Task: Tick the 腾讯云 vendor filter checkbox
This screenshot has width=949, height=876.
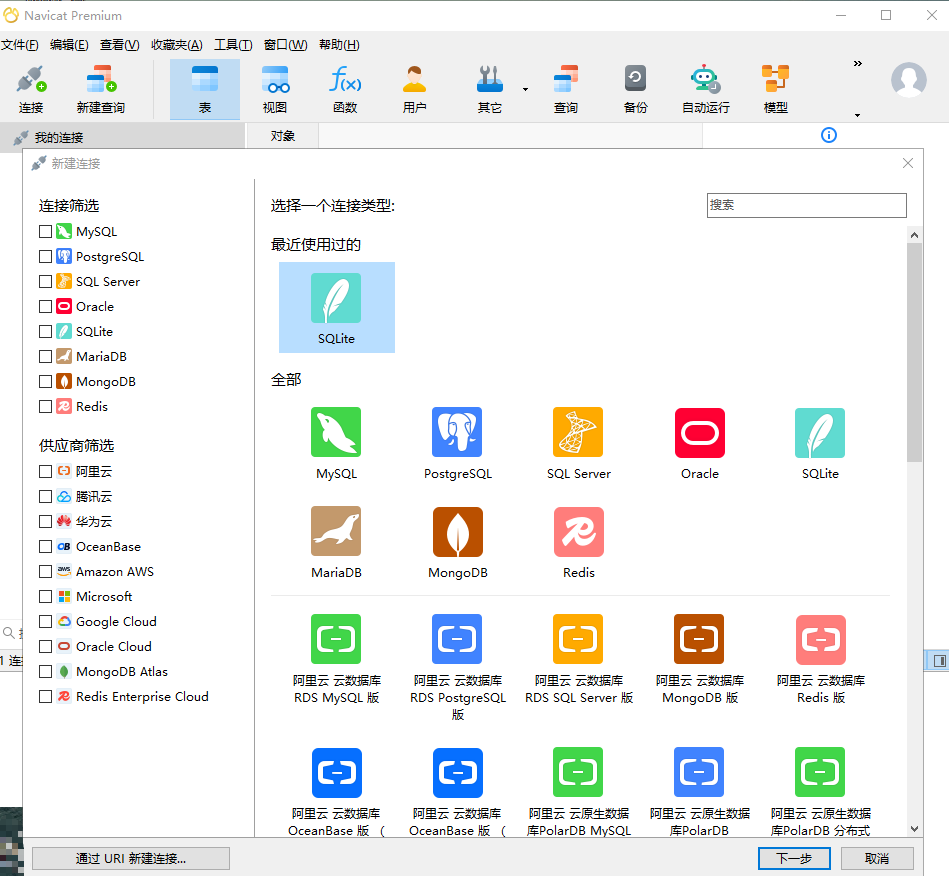Action: pyautogui.click(x=45, y=496)
